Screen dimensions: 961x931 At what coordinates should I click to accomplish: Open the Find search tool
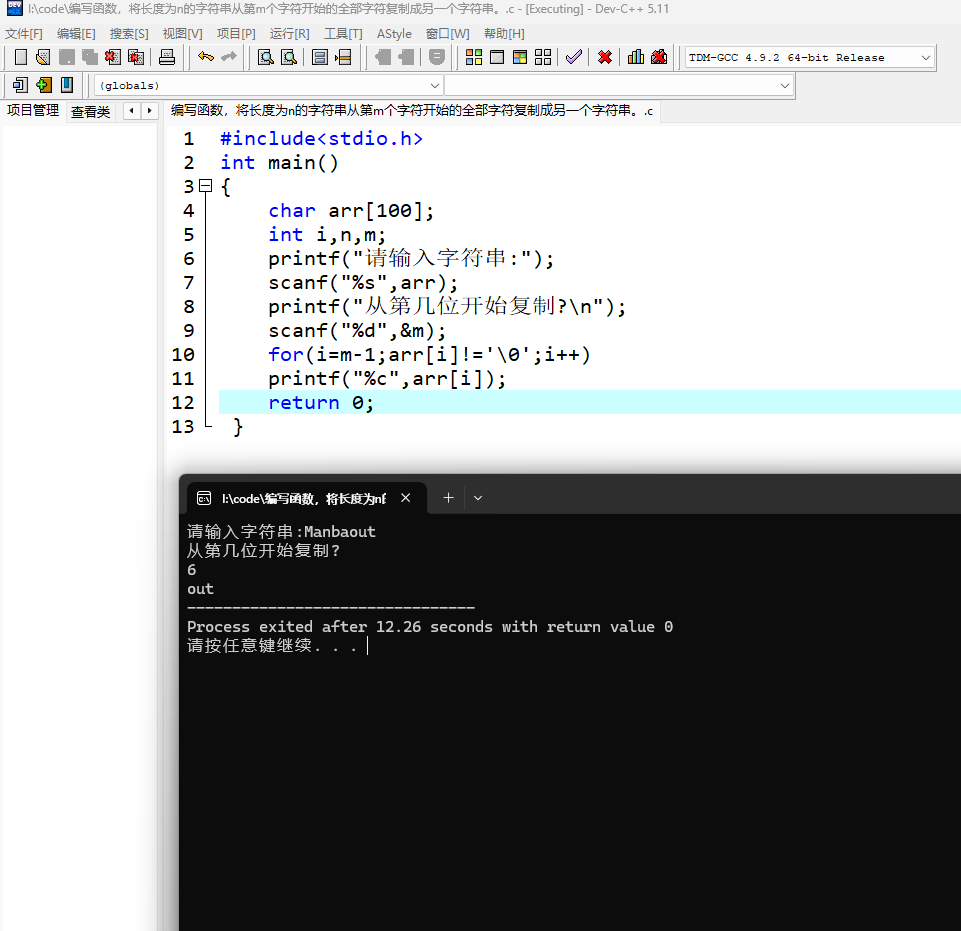pyautogui.click(x=266, y=57)
